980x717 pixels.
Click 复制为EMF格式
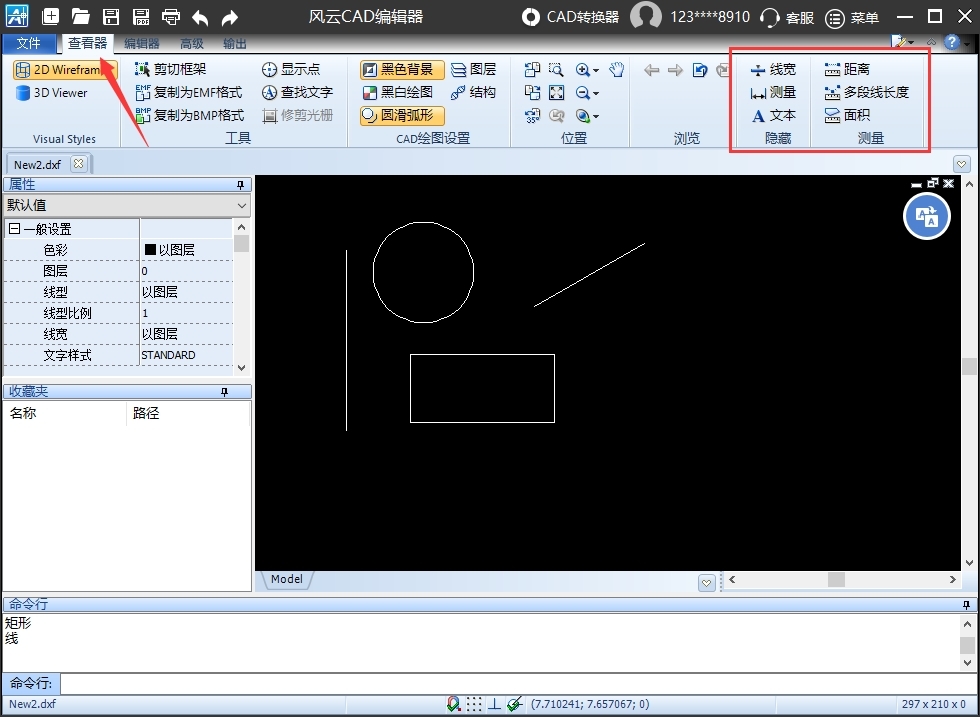pyautogui.click(x=189, y=93)
